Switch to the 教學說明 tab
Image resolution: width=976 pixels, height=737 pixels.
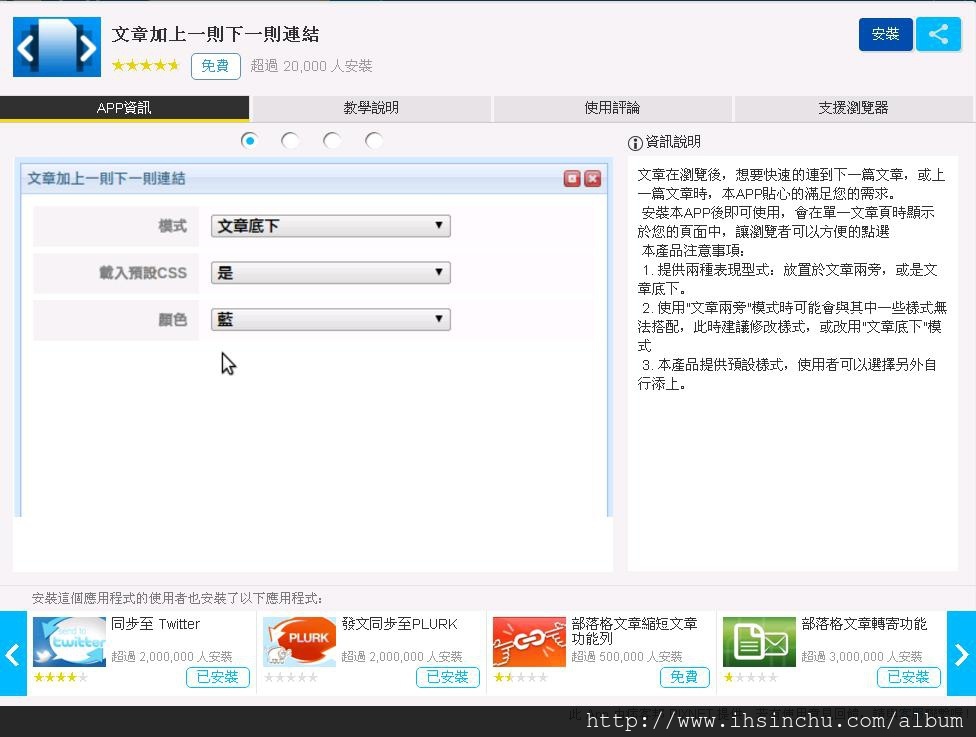[370, 108]
